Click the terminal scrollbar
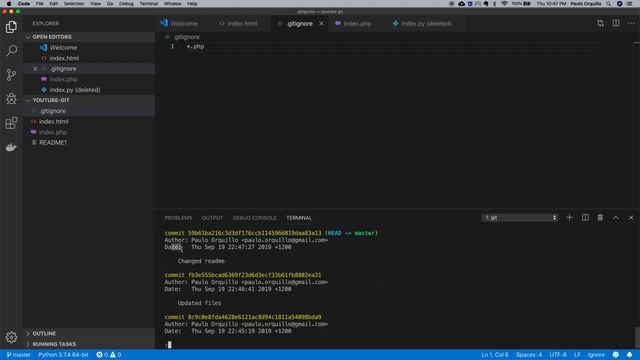The image size is (640, 360). pos(637,338)
